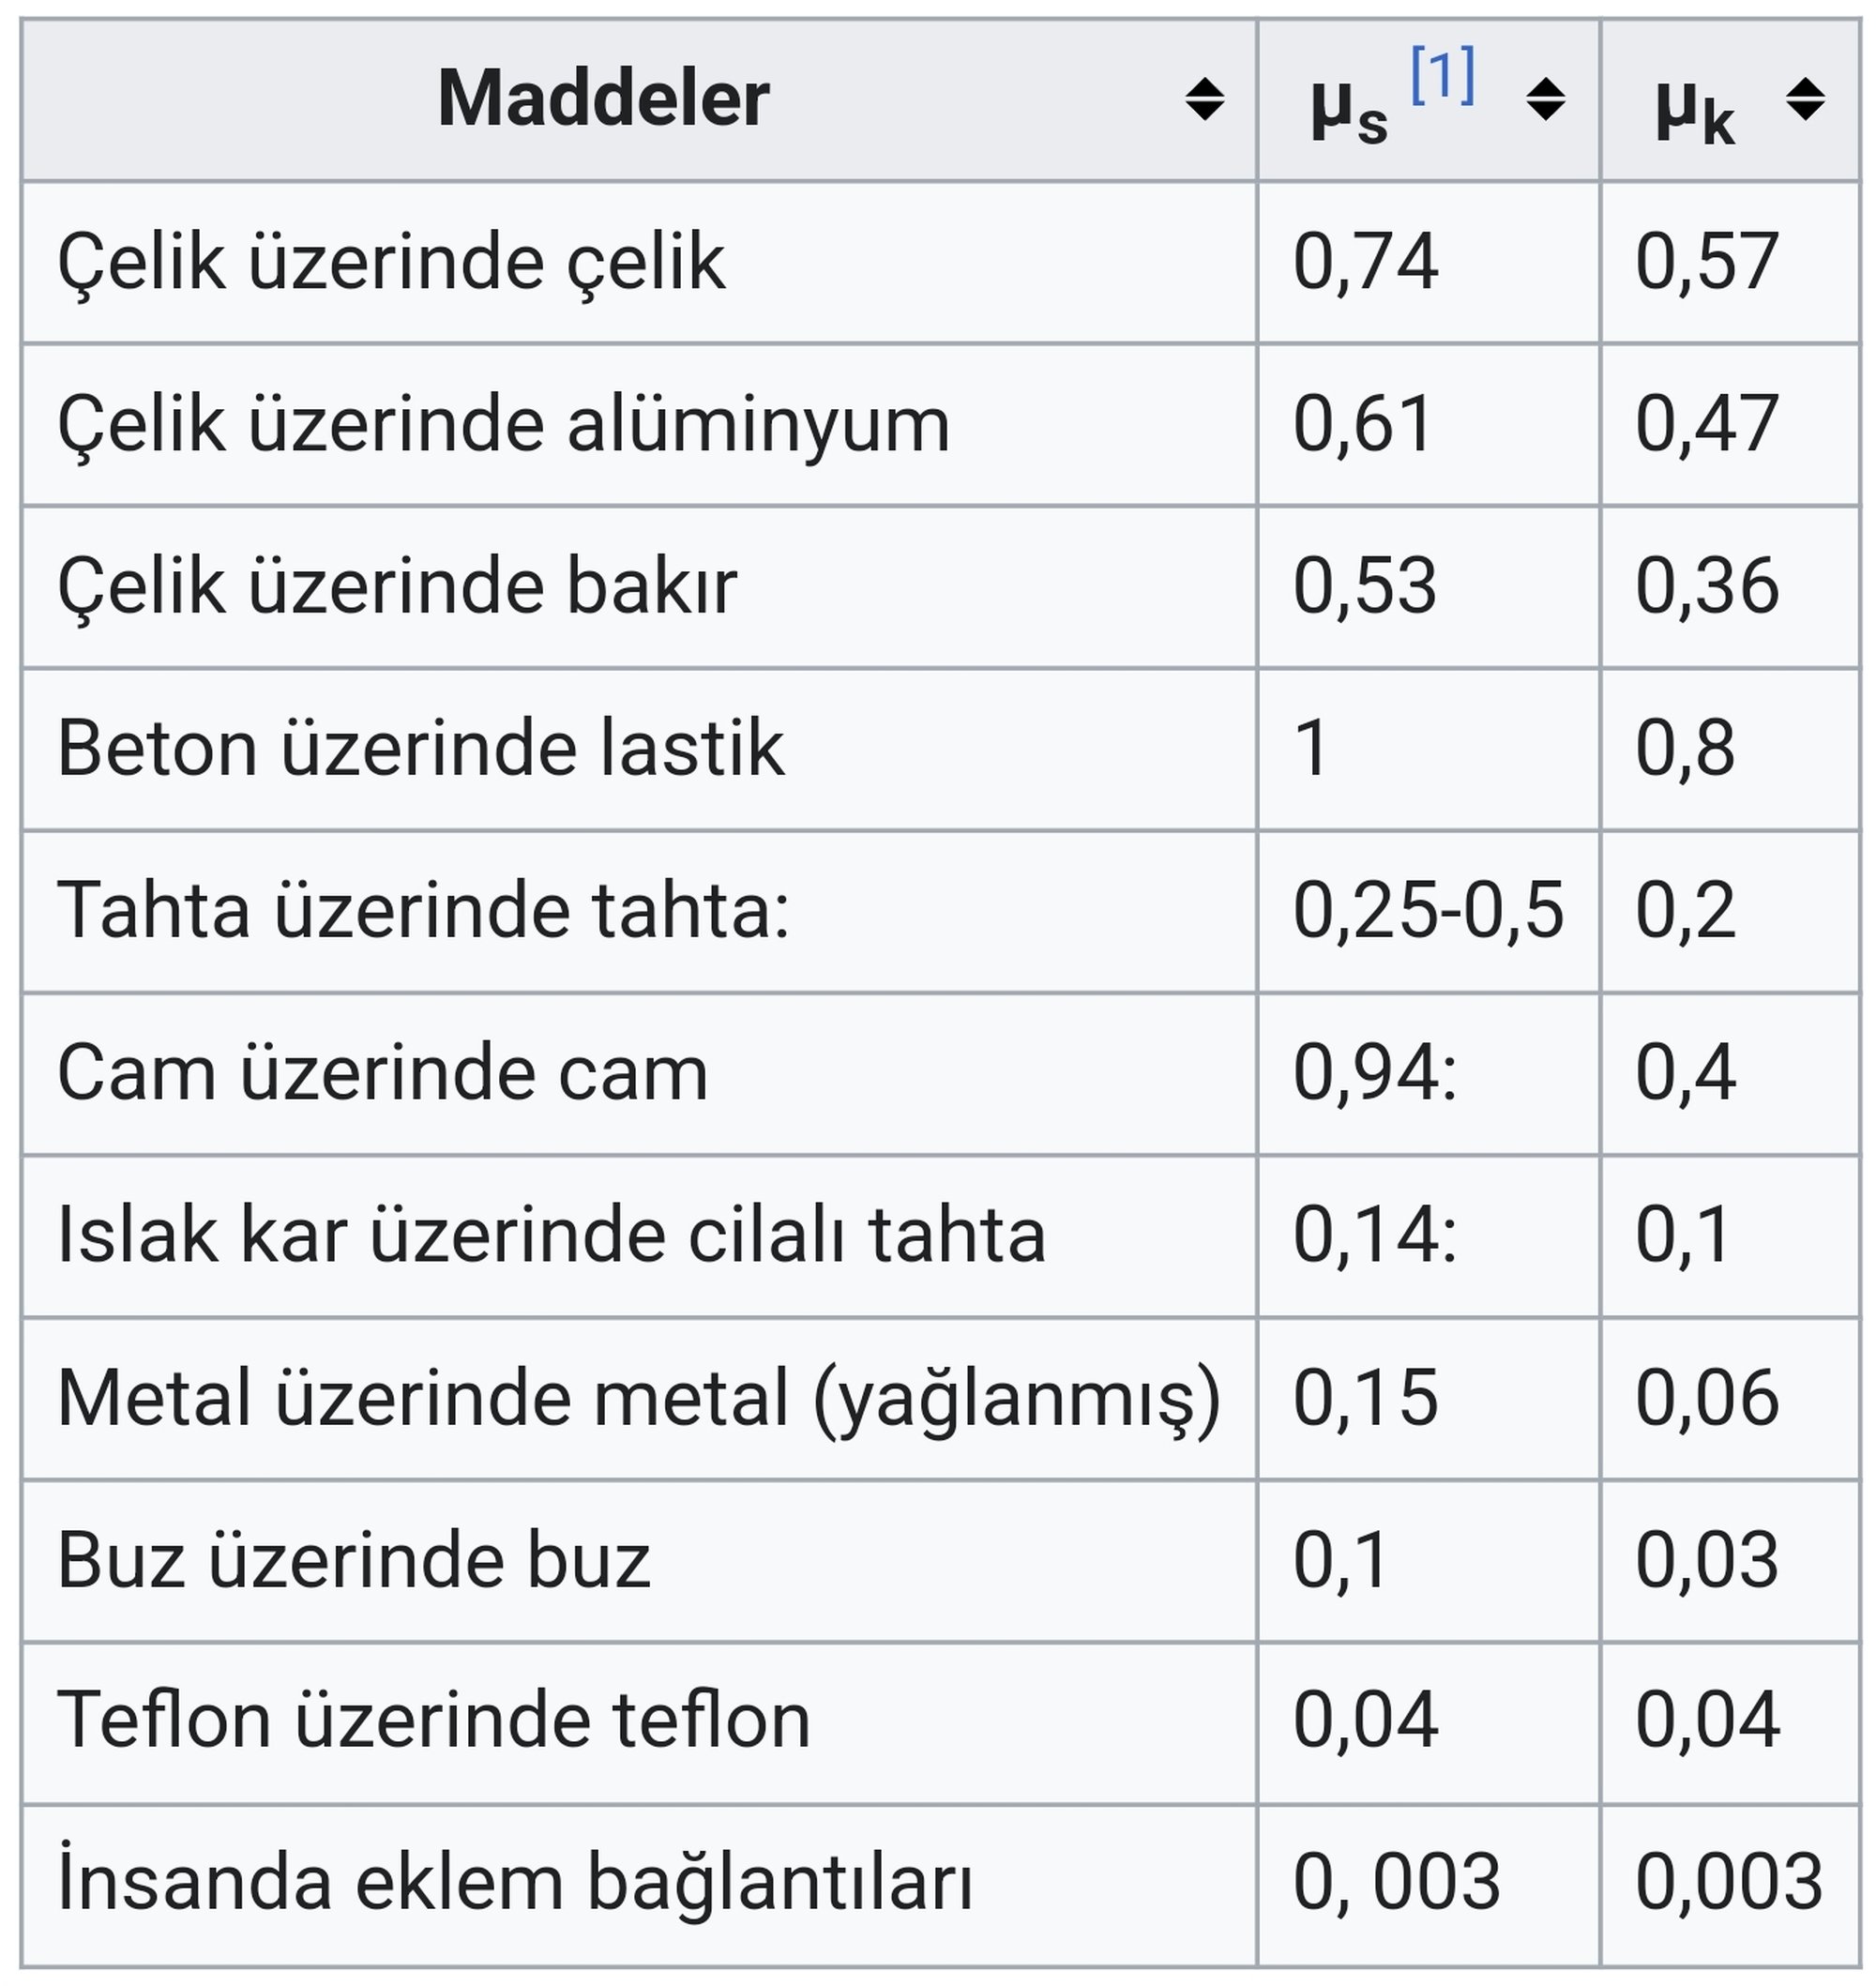Click the 0,25-0,5 value cell
The width and height of the screenshot is (1876, 1986).
pos(1427,911)
